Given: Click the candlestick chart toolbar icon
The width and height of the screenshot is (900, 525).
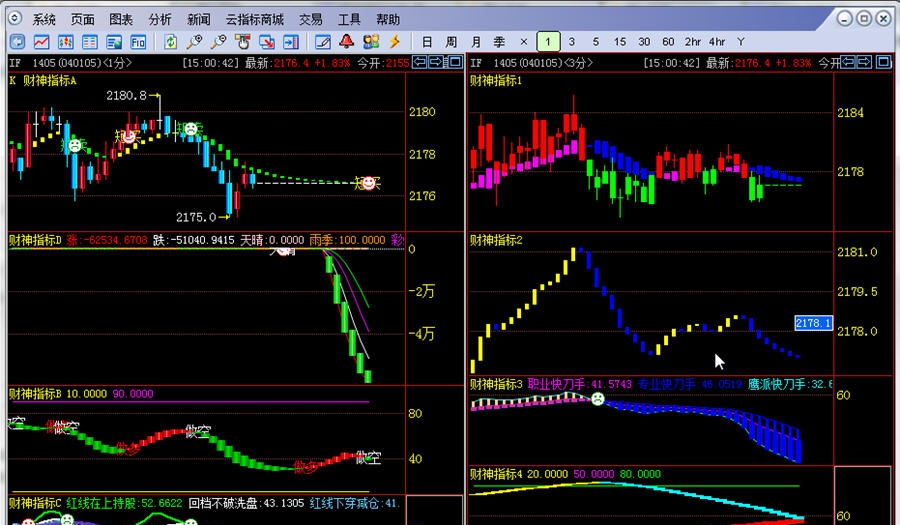Looking at the screenshot, I should click(x=65, y=42).
